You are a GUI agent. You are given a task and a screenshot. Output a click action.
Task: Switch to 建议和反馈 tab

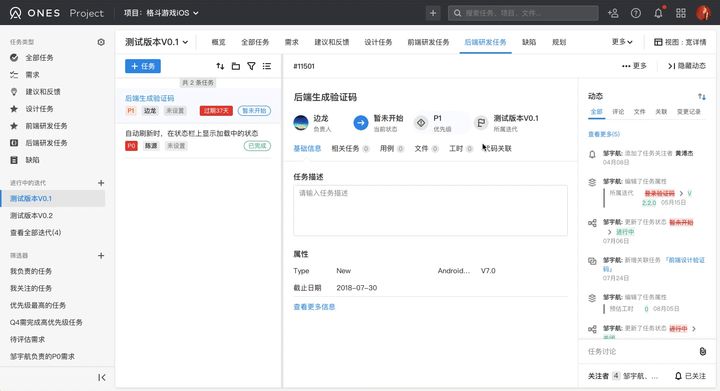(332, 42)
